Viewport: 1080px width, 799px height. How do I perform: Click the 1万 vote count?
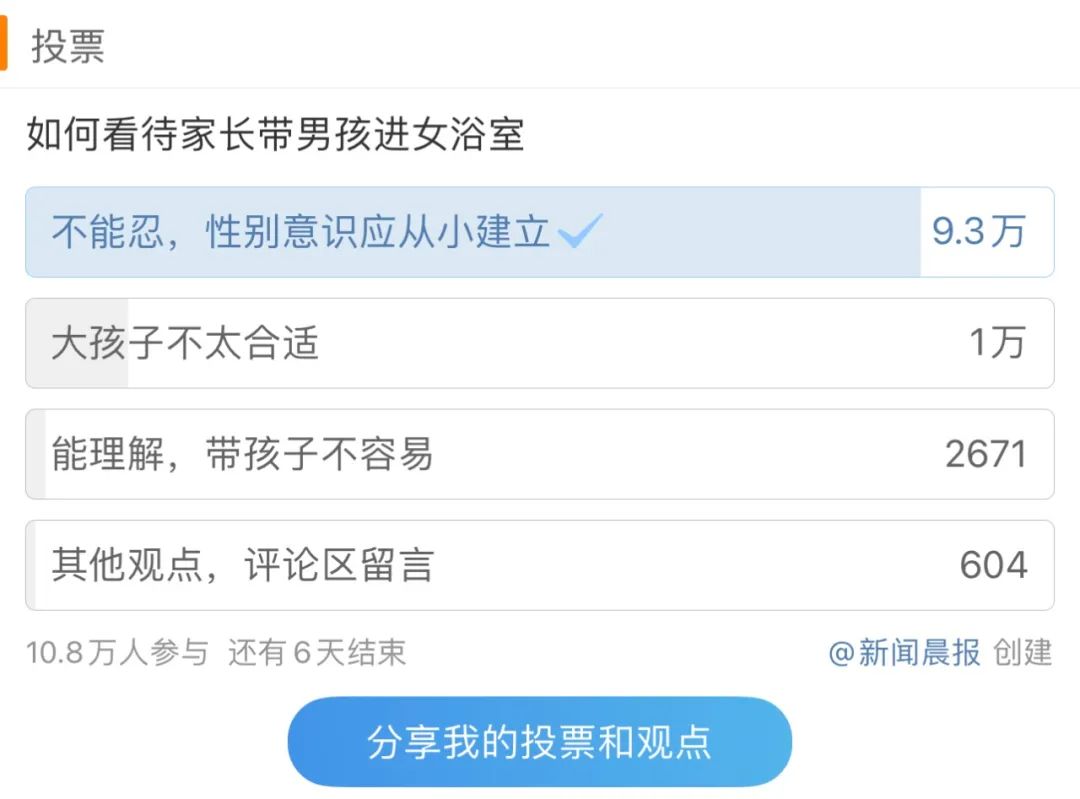click(x=997, y=343)
